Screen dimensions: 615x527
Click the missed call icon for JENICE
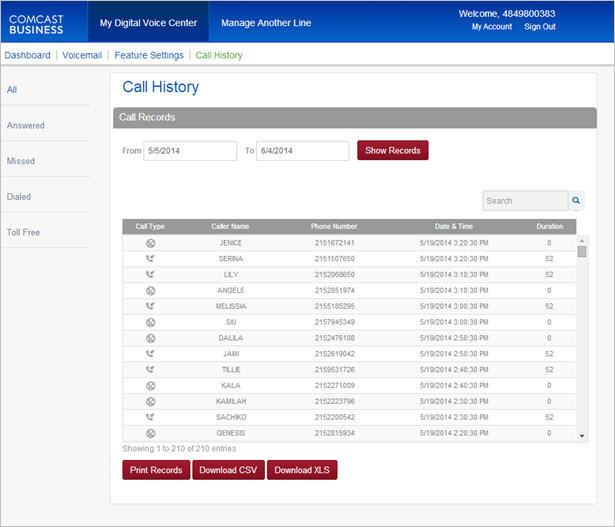click(151, 243)
